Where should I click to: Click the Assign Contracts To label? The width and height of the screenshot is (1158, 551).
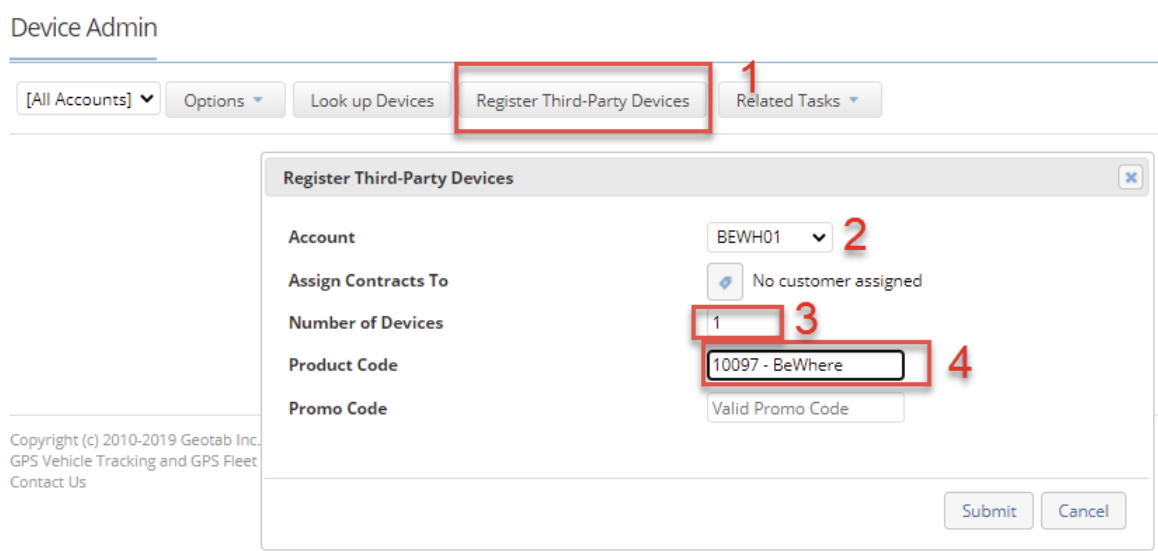click(x=369, y=281)
